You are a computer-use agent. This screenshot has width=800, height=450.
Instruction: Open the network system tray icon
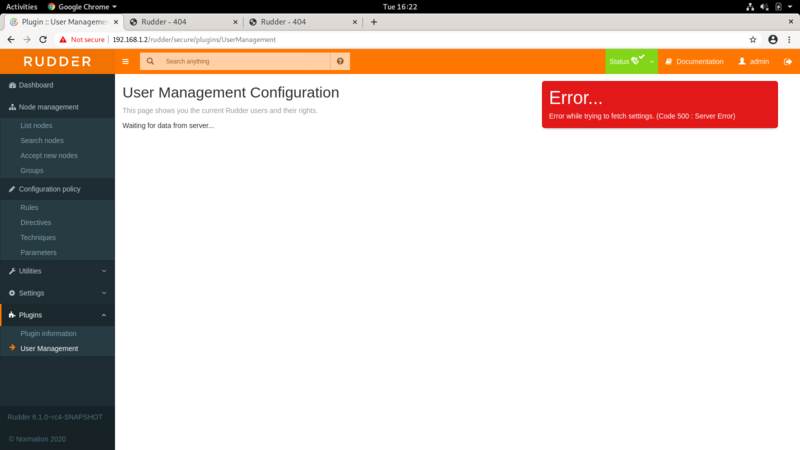[749, 7]
